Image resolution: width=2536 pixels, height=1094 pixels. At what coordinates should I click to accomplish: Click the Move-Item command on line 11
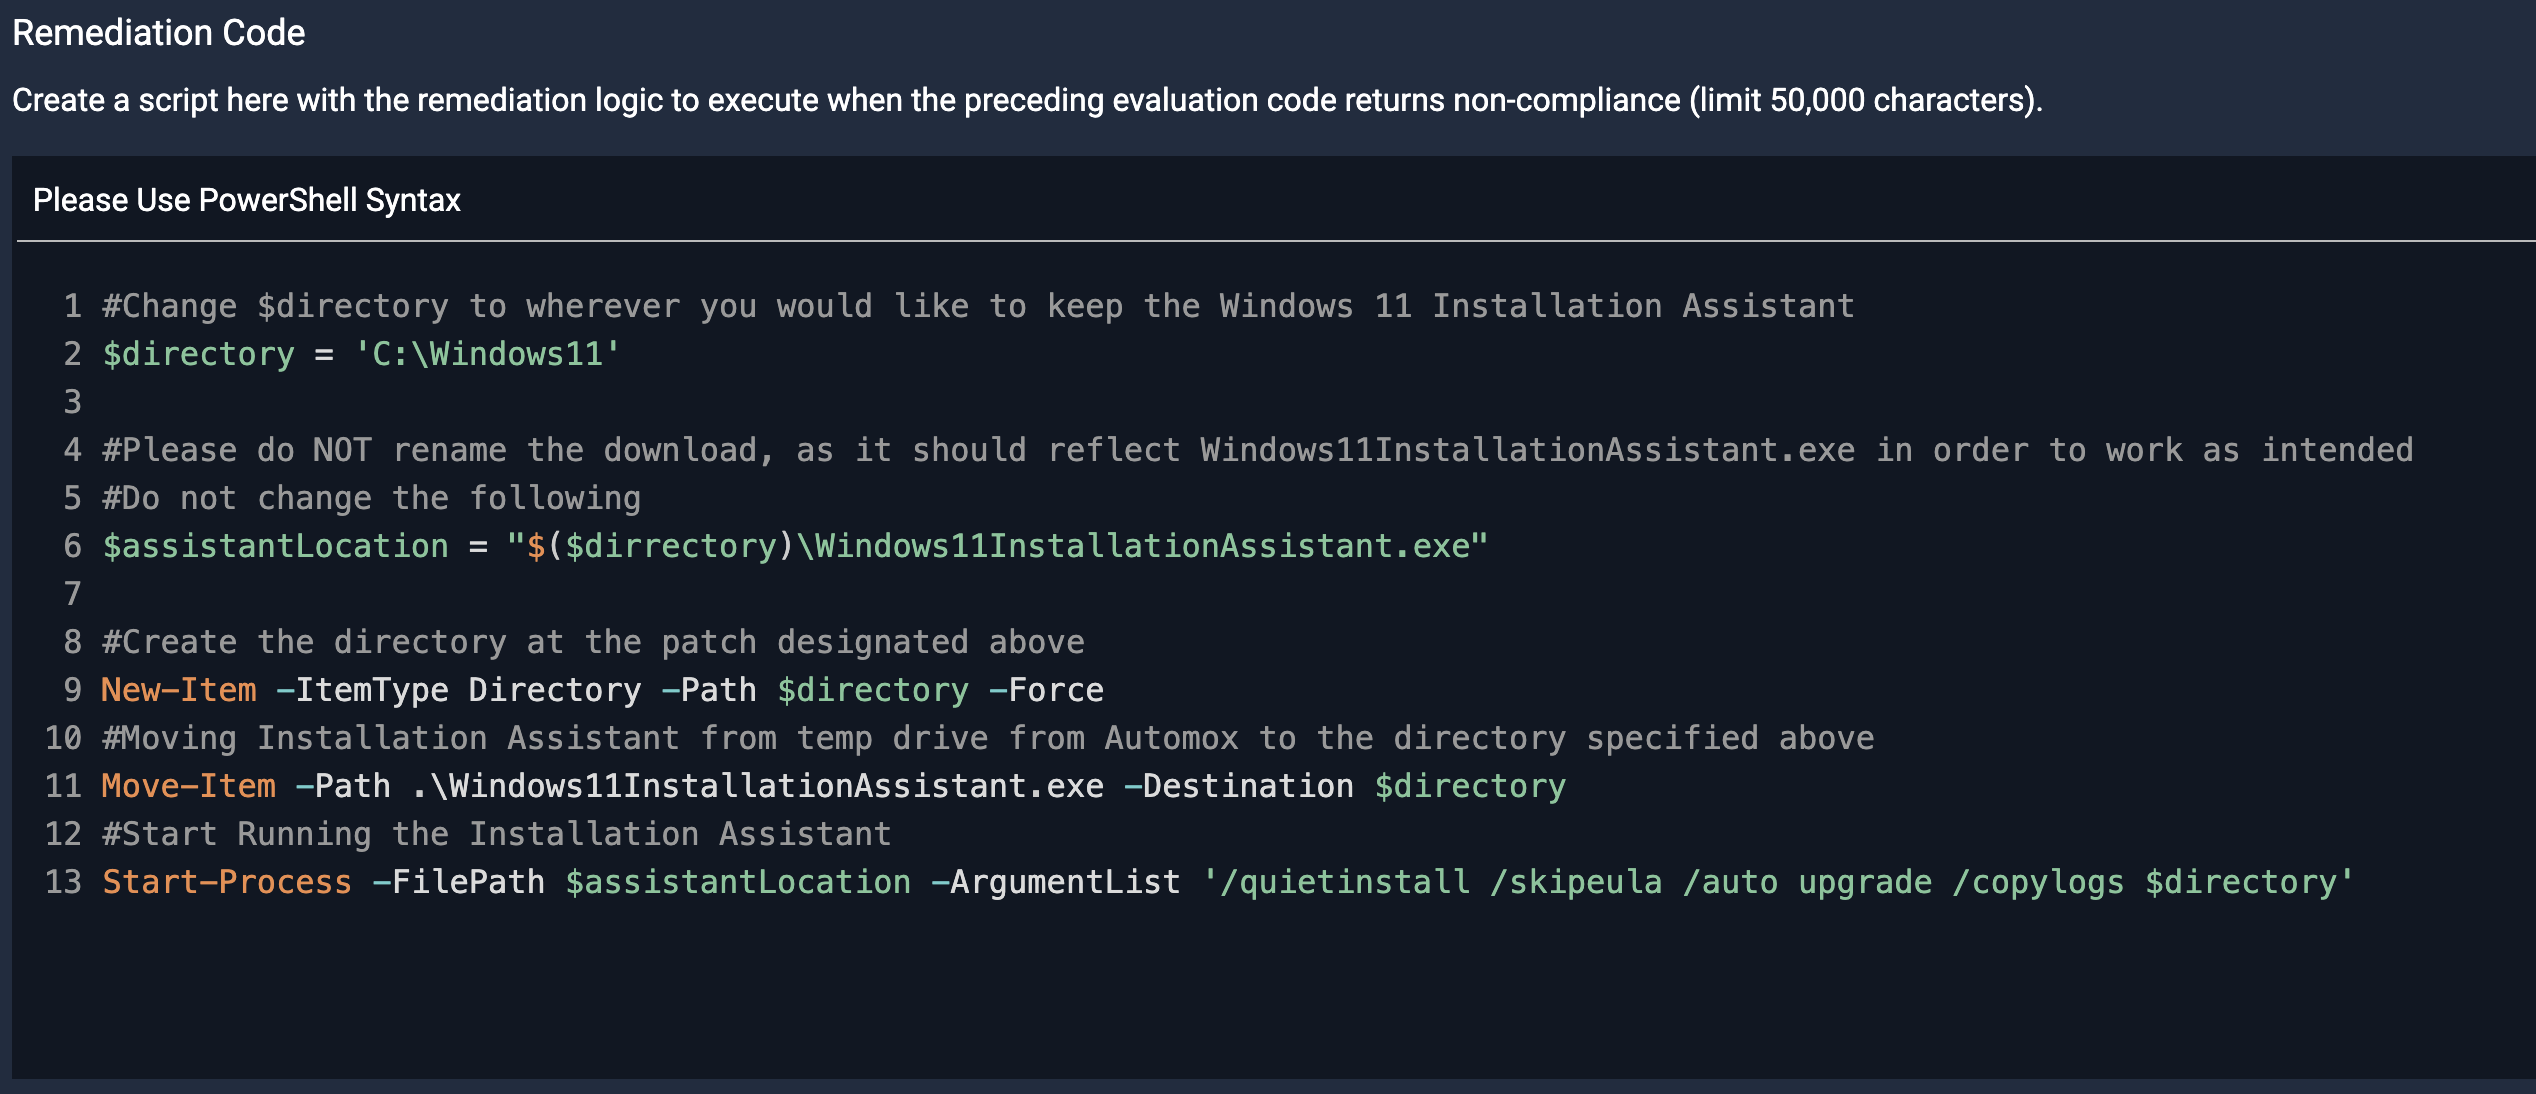(188, 786)
